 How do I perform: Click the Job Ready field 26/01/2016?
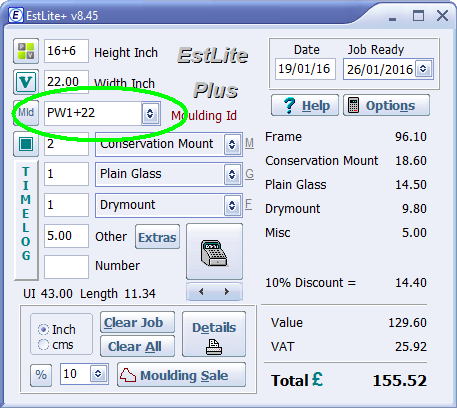pos(379,69)
